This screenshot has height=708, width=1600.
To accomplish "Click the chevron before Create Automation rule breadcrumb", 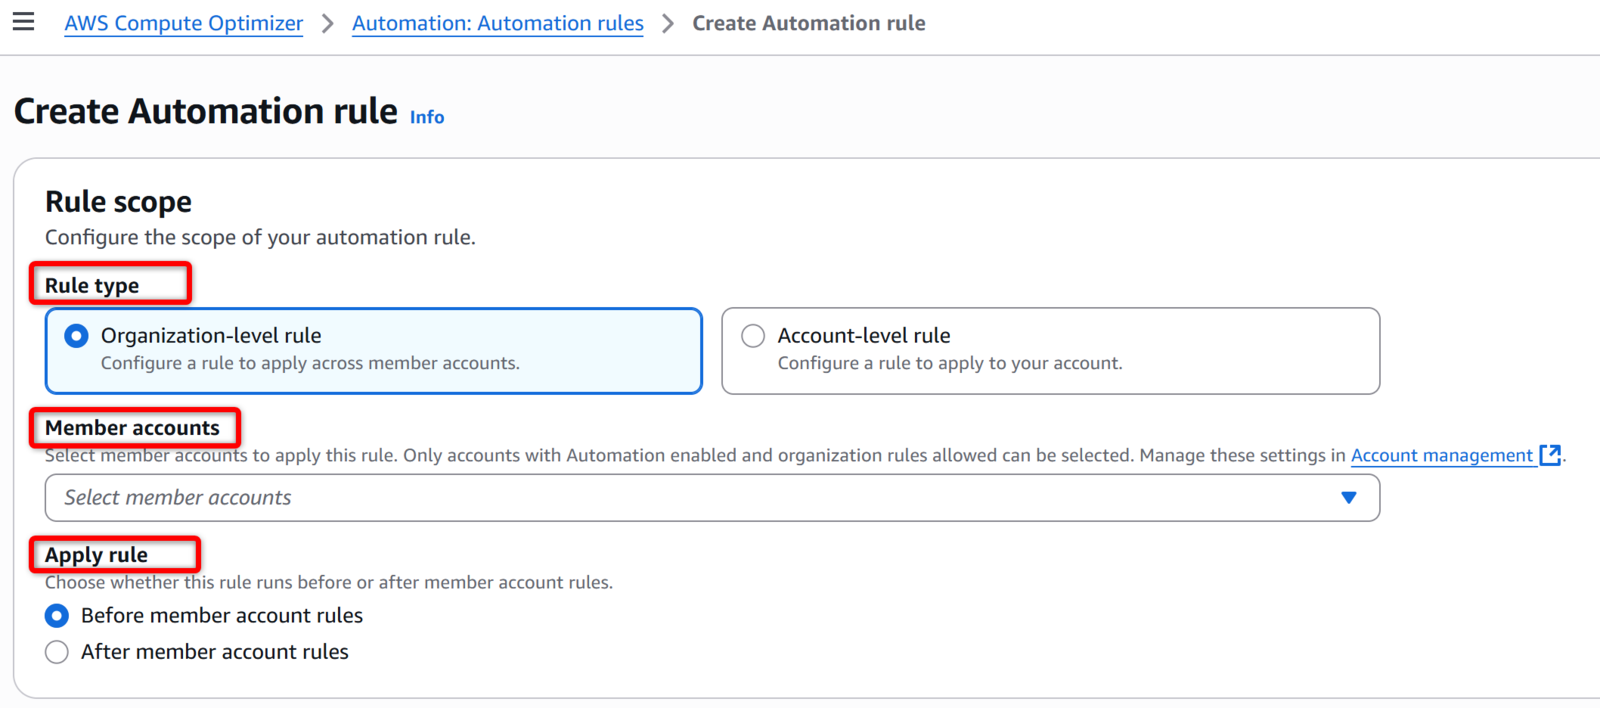I will pos(668,23).
